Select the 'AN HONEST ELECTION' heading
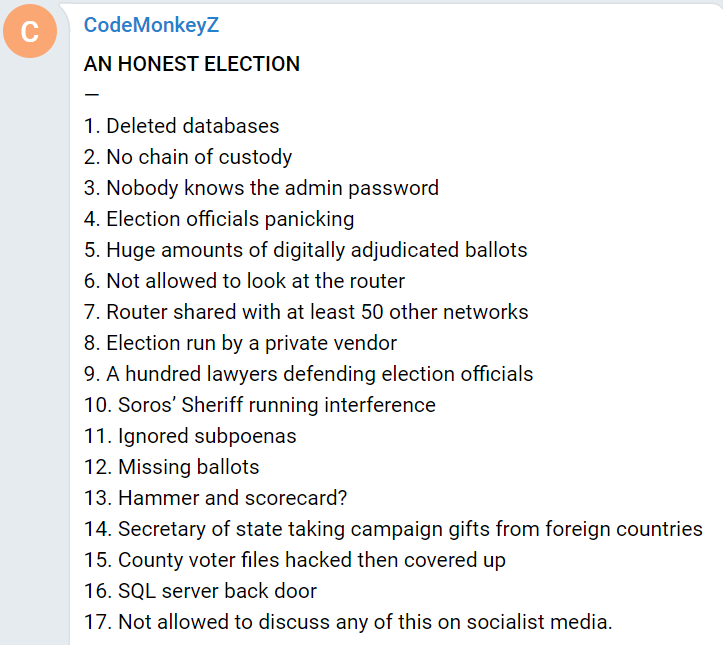Image resolution: width=723 pixels, height=645 pixels. 192,64
